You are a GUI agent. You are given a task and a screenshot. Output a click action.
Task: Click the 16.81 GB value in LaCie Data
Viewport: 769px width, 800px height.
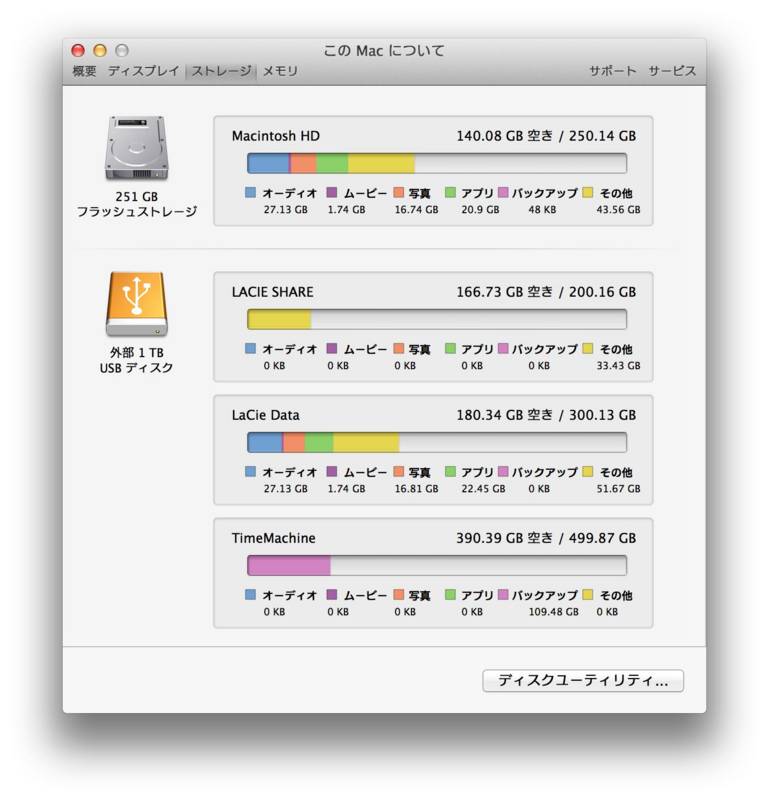tap(416, 488)
